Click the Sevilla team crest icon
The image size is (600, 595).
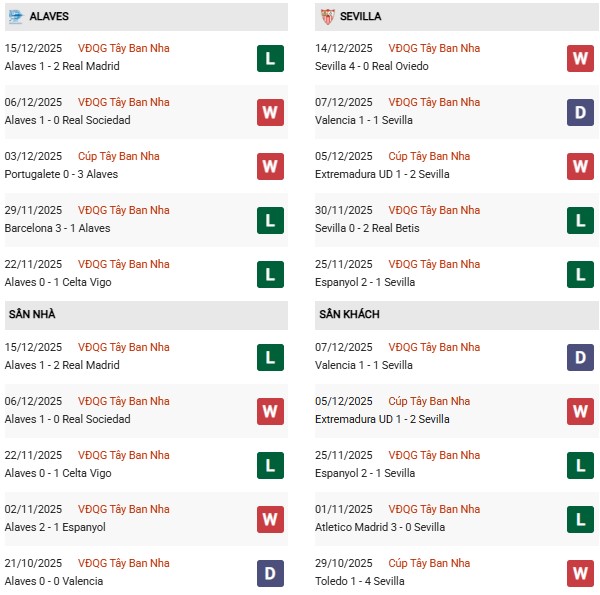coord(326,16)
